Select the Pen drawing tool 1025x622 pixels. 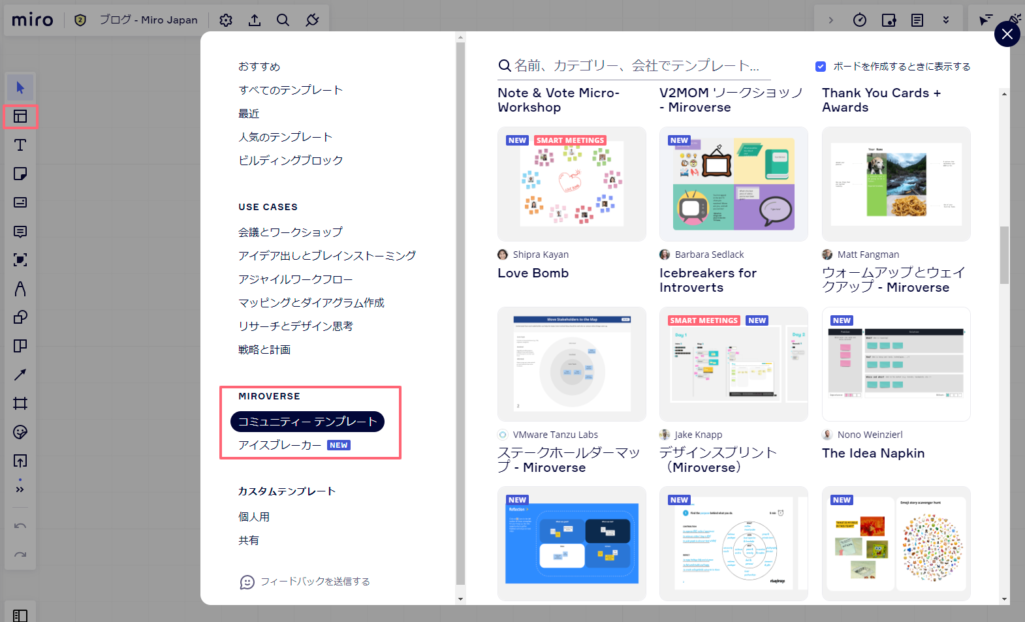click(20, 289)
